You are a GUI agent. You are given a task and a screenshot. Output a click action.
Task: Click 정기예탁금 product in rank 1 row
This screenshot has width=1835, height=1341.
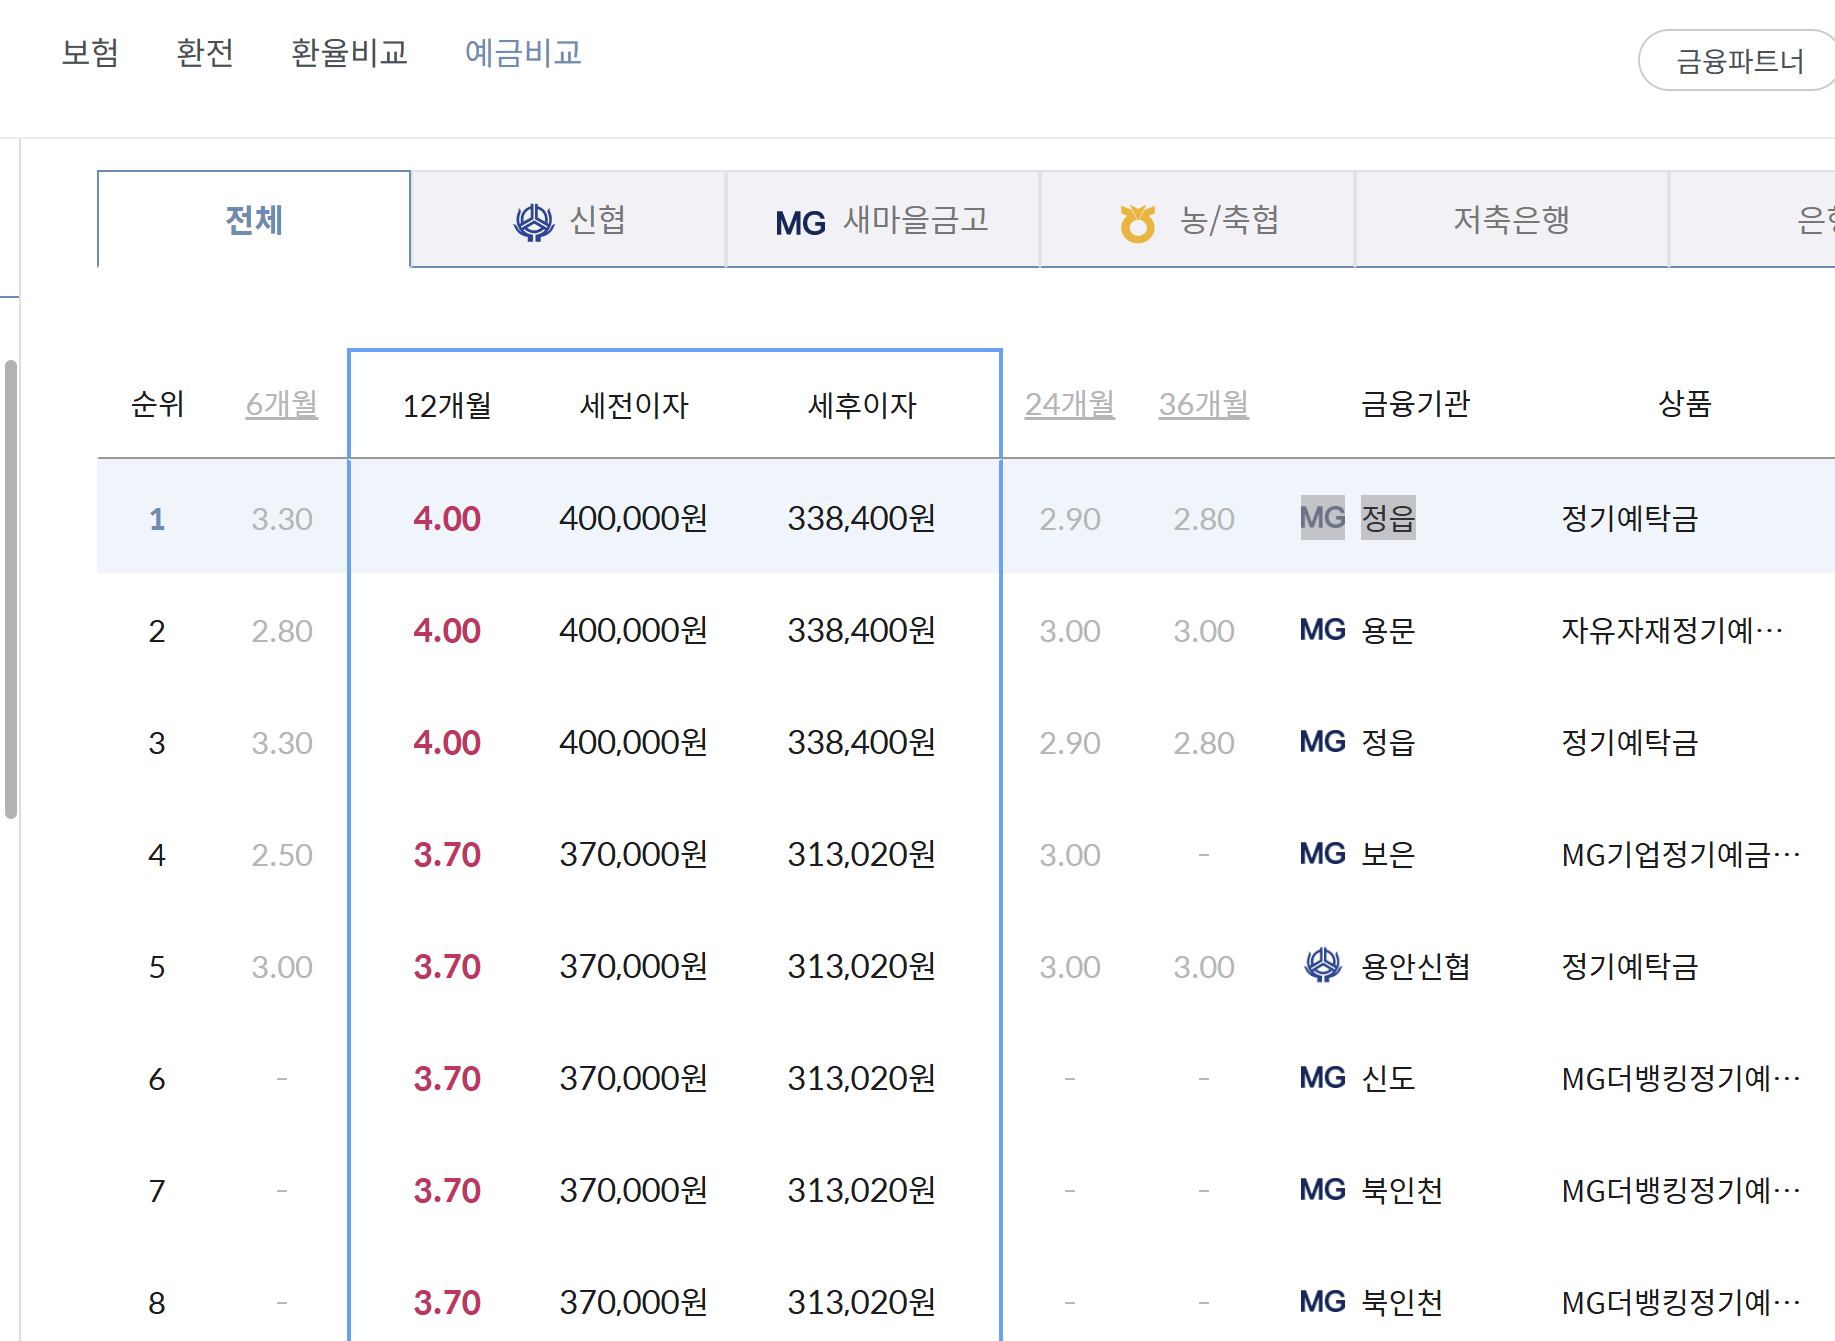point(1630,518)
